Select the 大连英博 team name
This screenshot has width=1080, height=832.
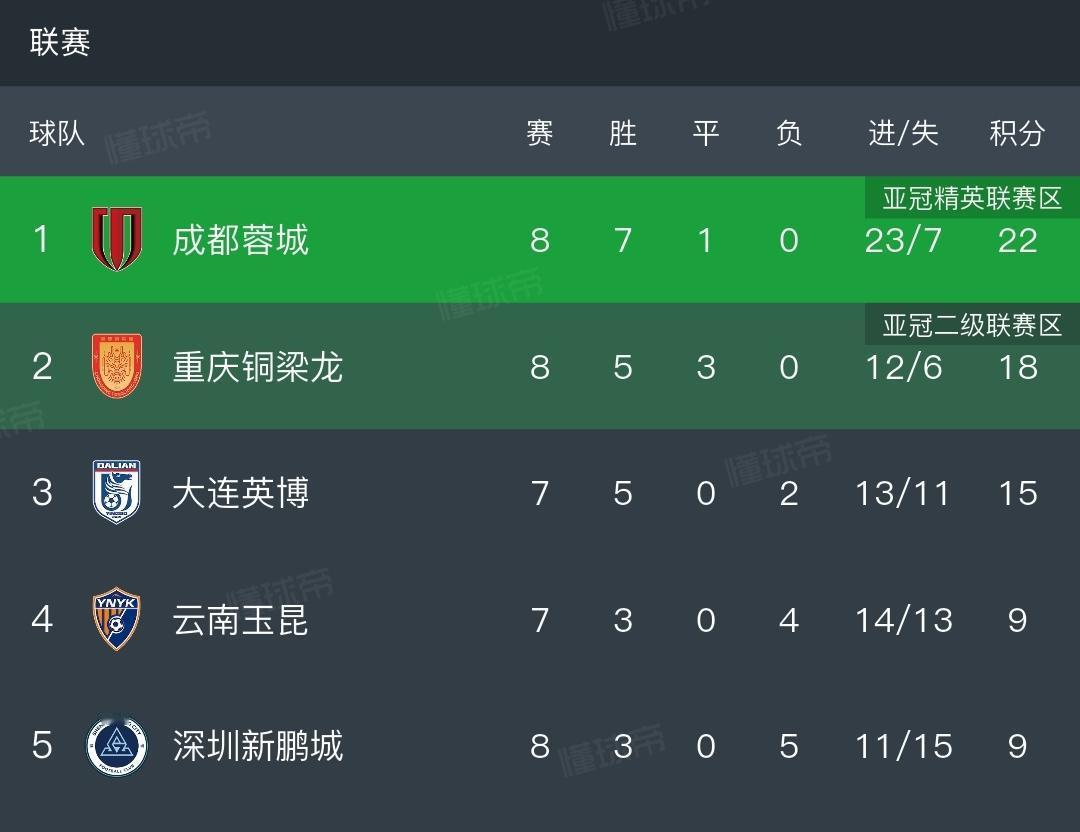[240, 493]
